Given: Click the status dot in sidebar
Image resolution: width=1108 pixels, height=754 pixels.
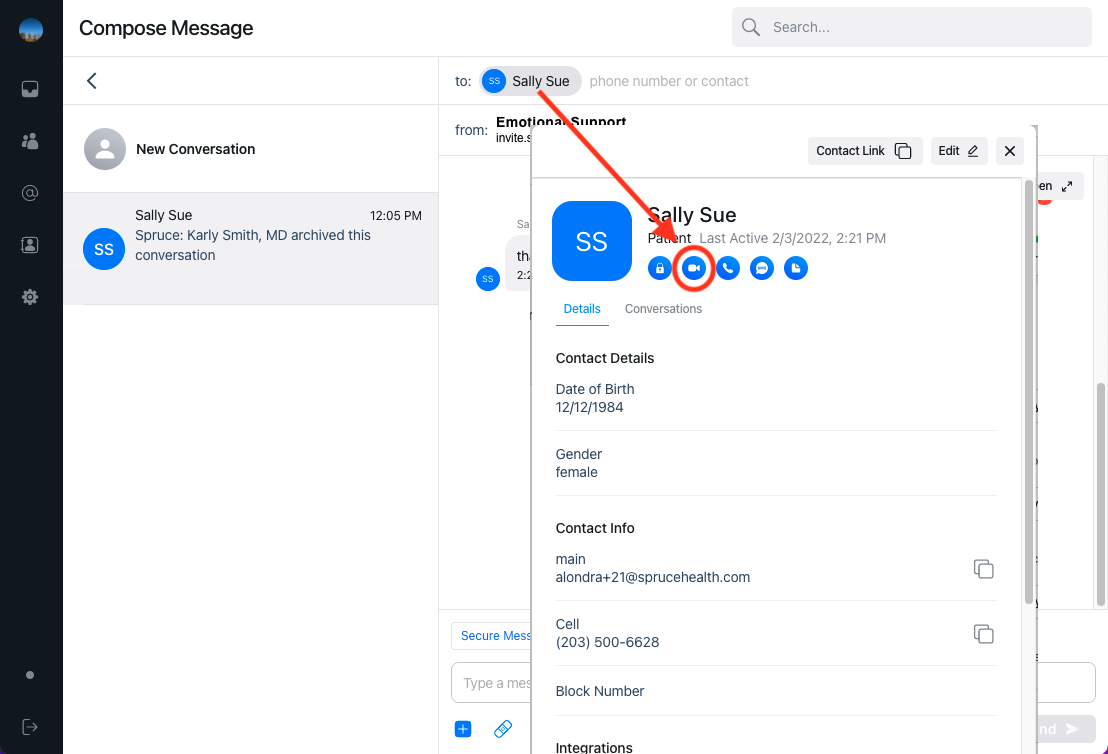Looking at the screenshot, I should [30, 675].
